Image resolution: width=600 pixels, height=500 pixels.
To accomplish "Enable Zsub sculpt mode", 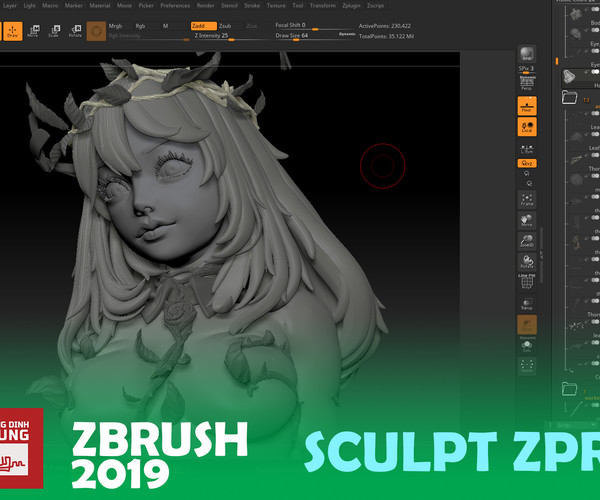I will tap(225, 26).
